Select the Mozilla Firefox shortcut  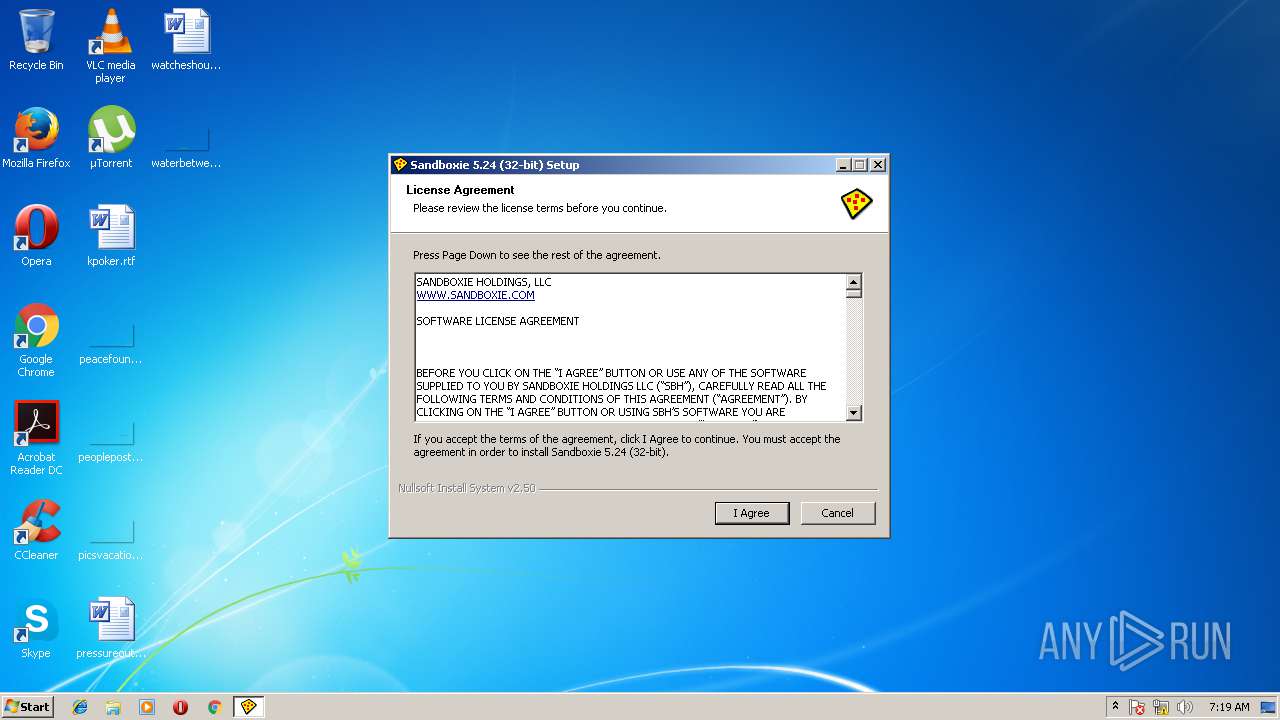(36, 138)
